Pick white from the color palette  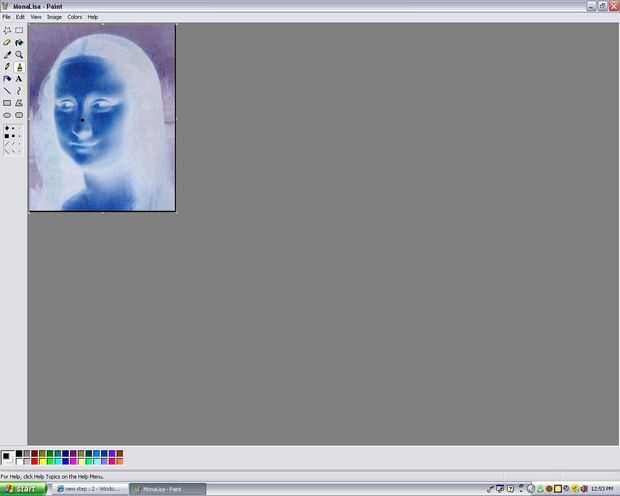click(19, 461)
